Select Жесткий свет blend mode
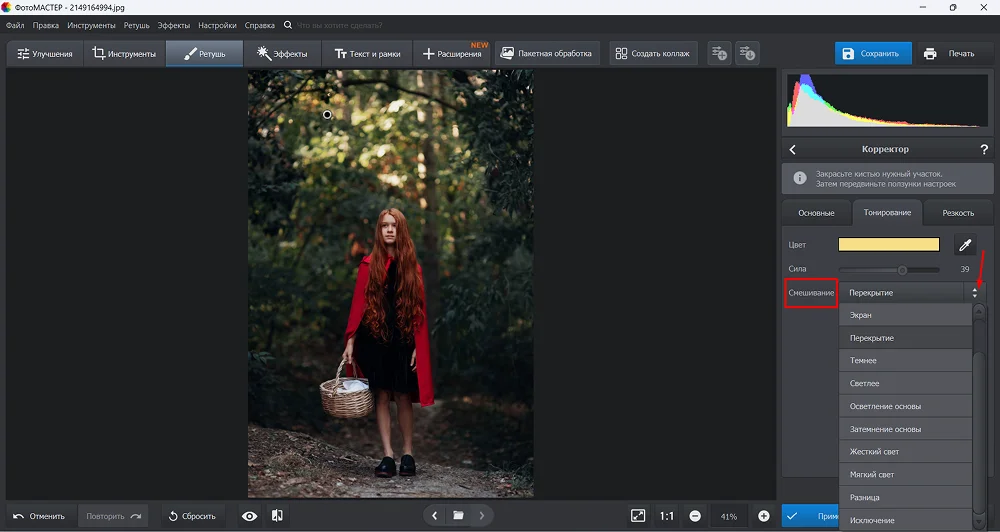Image resolution: width=1000 pixels, height=532 pixels. pyautogui.click(x=905, y=452)
